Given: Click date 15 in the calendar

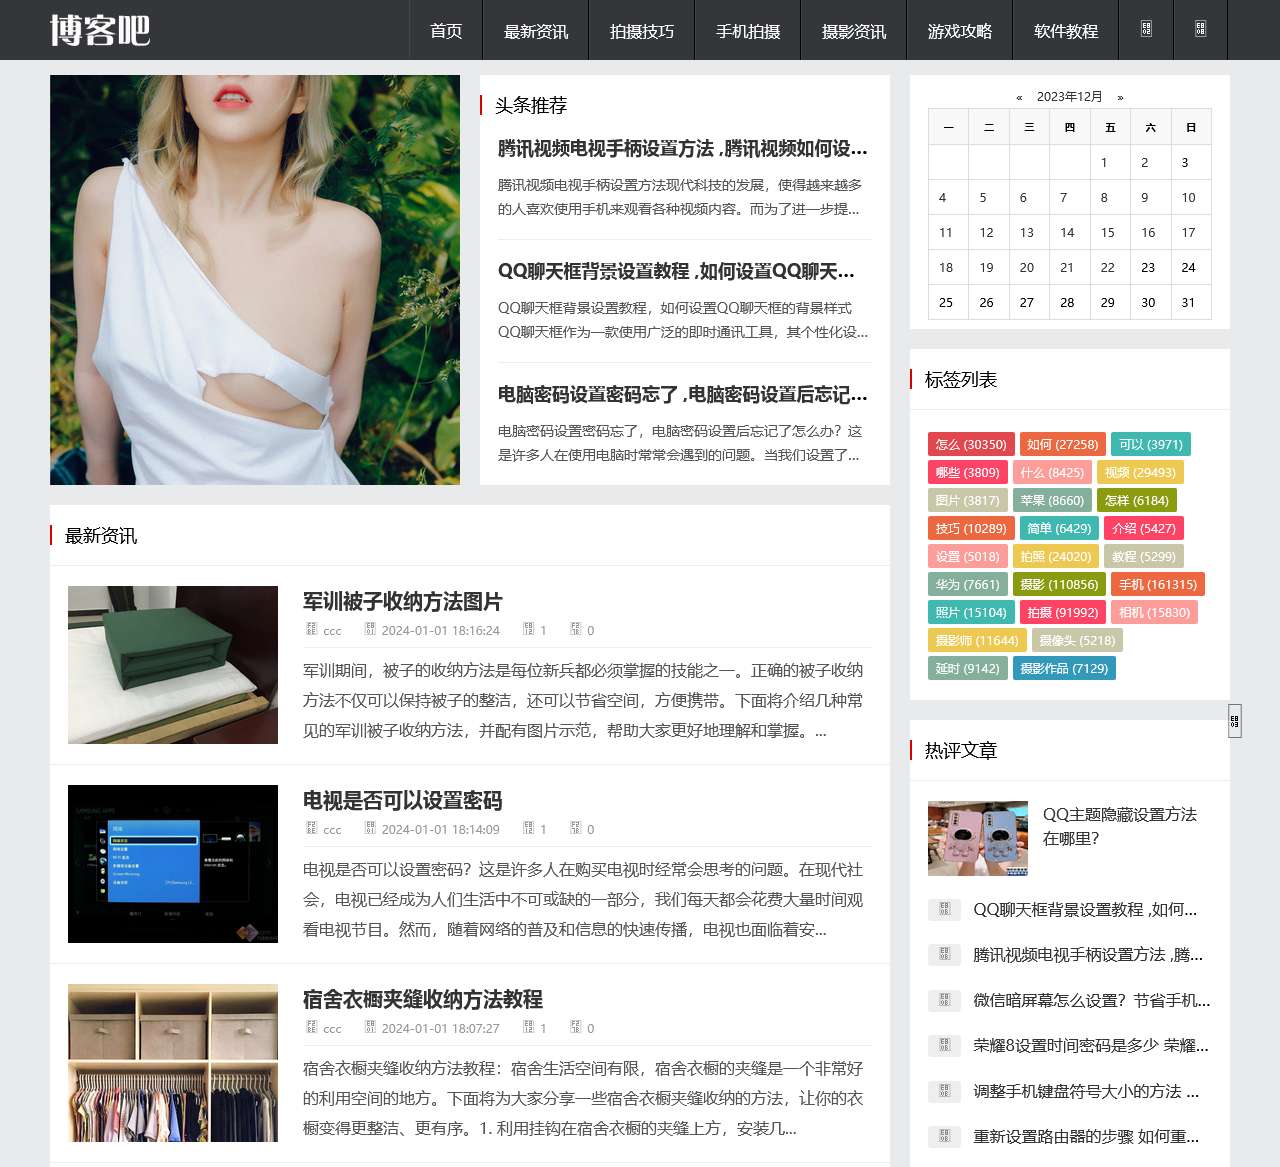Looking at the screenshot, I should [1108, 232].
